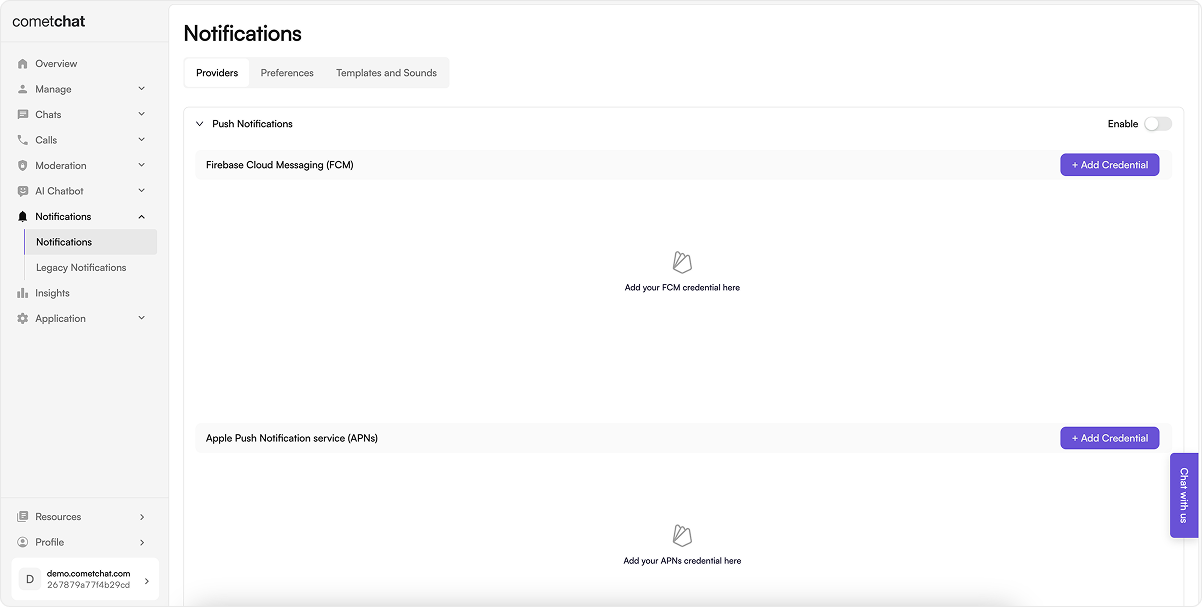
Task: Add an APNs credential
Action: point(1109,437)
